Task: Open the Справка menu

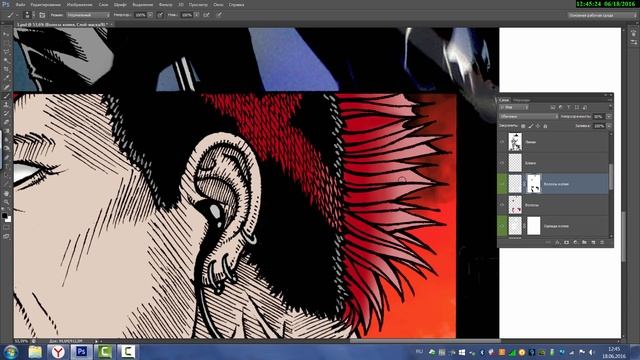Action: click(236, 4)
